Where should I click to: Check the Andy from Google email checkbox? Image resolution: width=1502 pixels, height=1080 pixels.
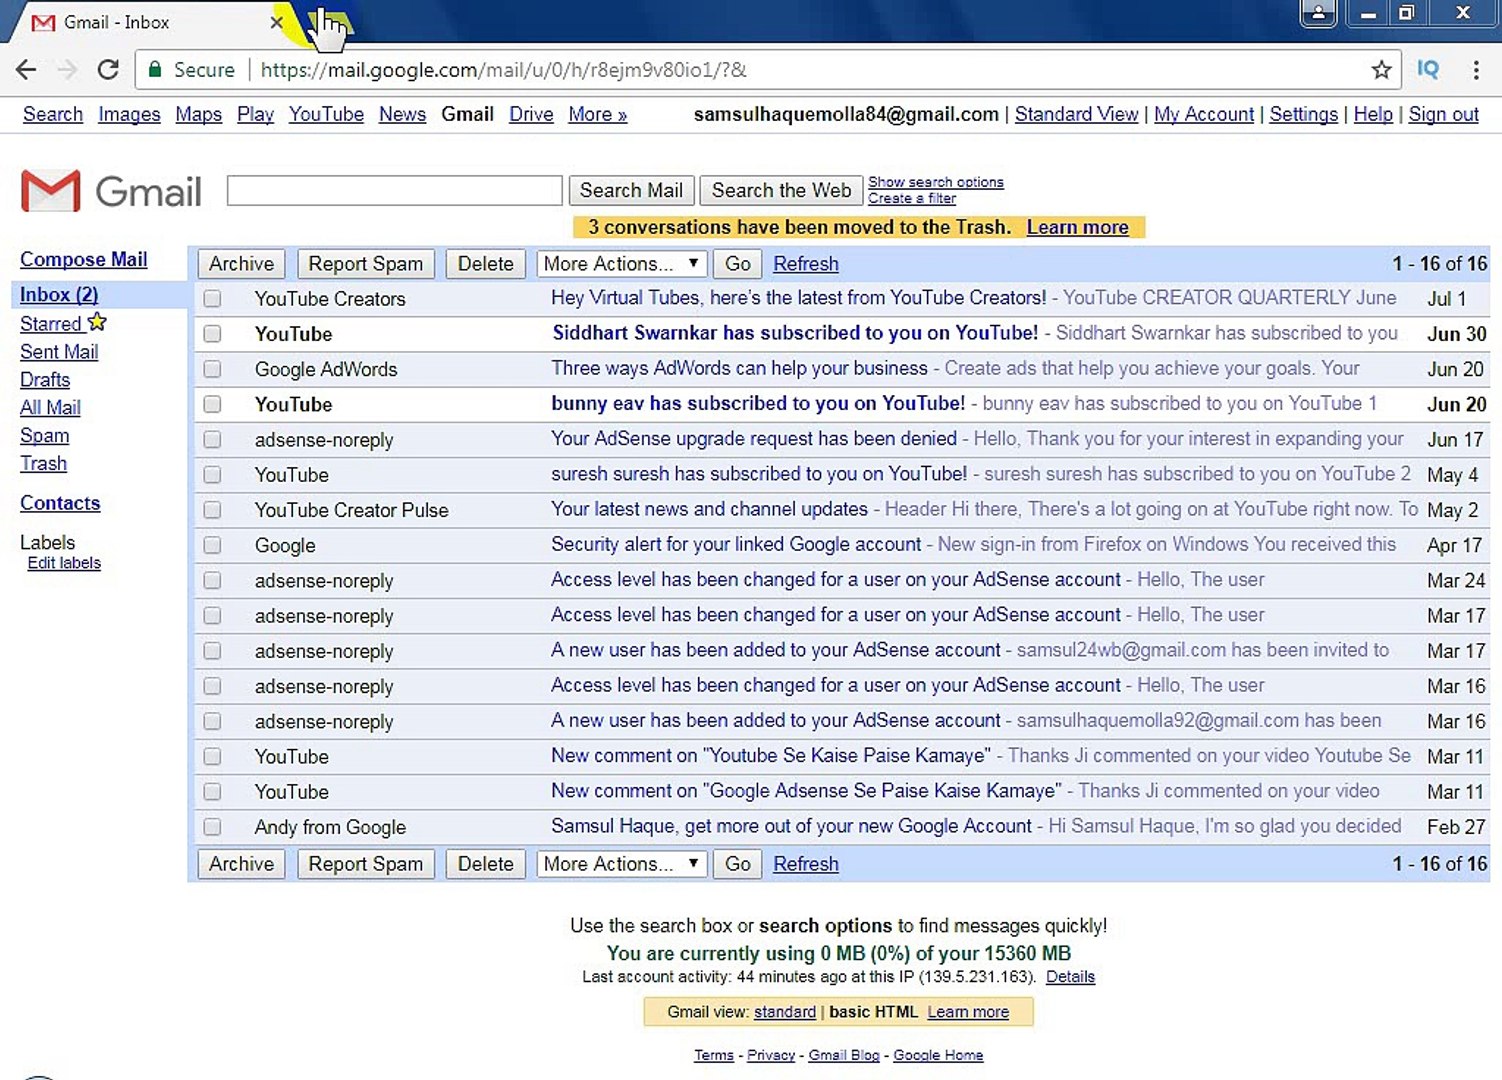(x=212, y=827)
